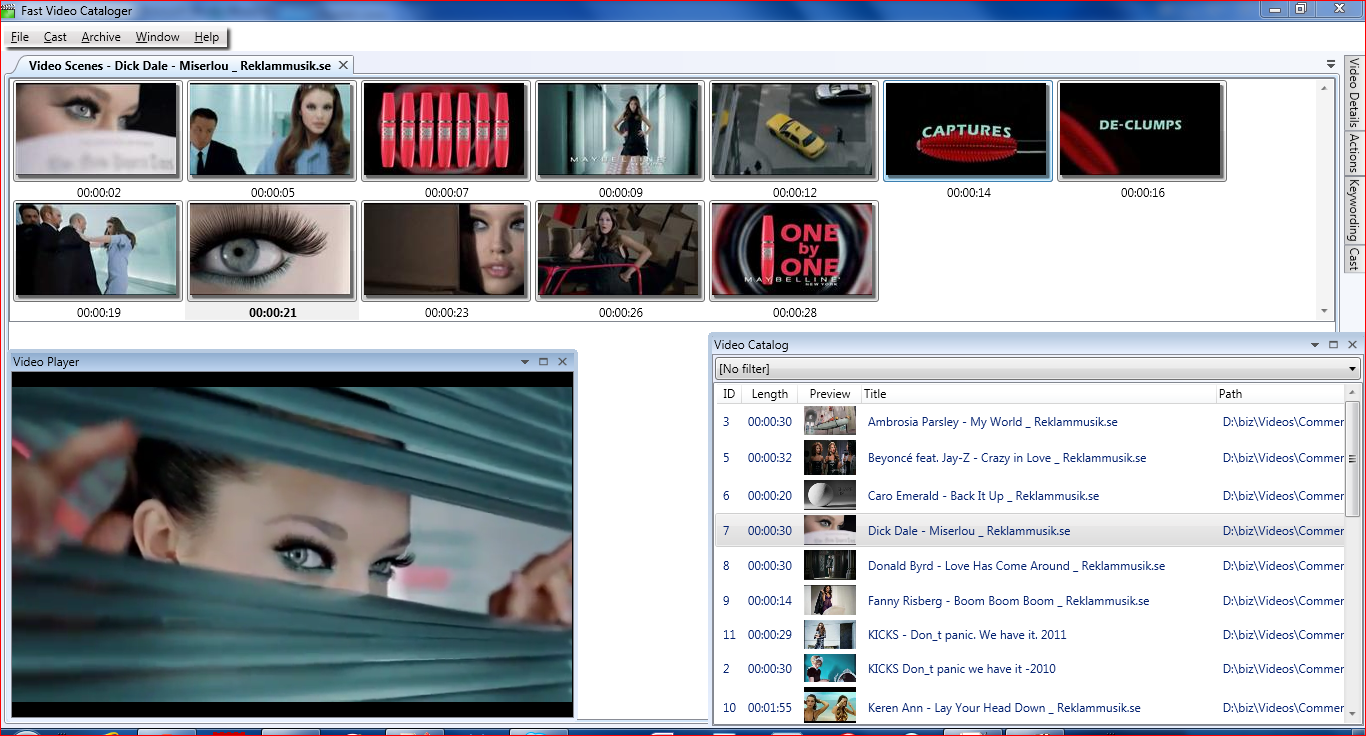Open Video Catalog panel options dropdown

point(1315,345)
